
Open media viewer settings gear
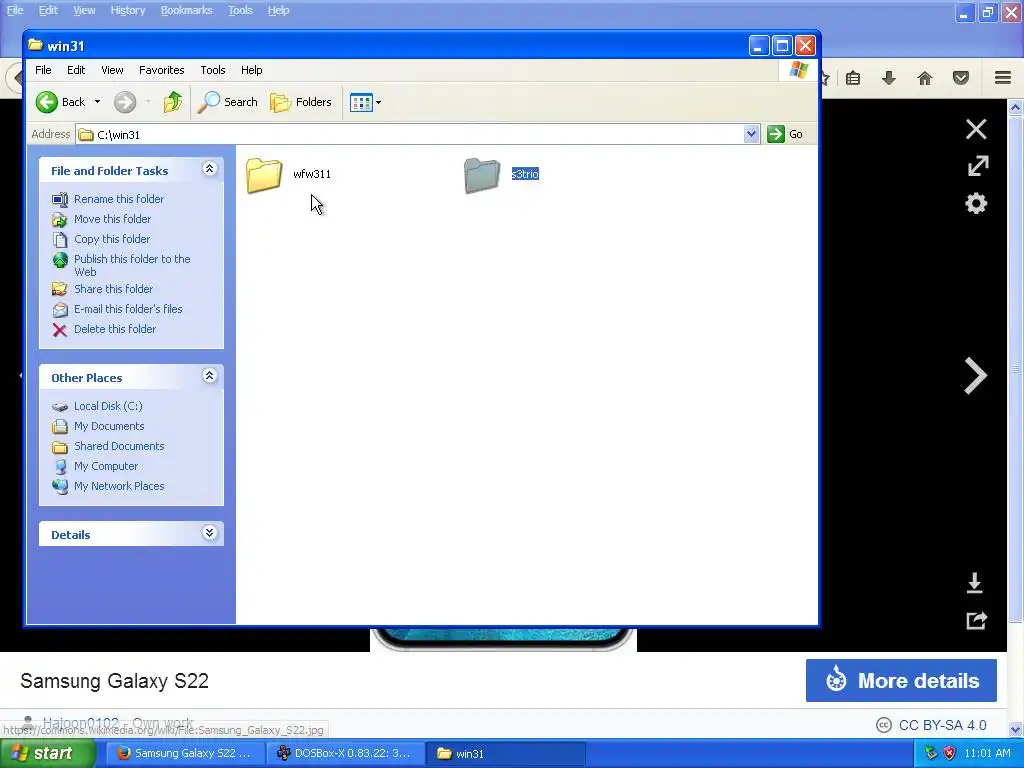[x=976, y=203]
